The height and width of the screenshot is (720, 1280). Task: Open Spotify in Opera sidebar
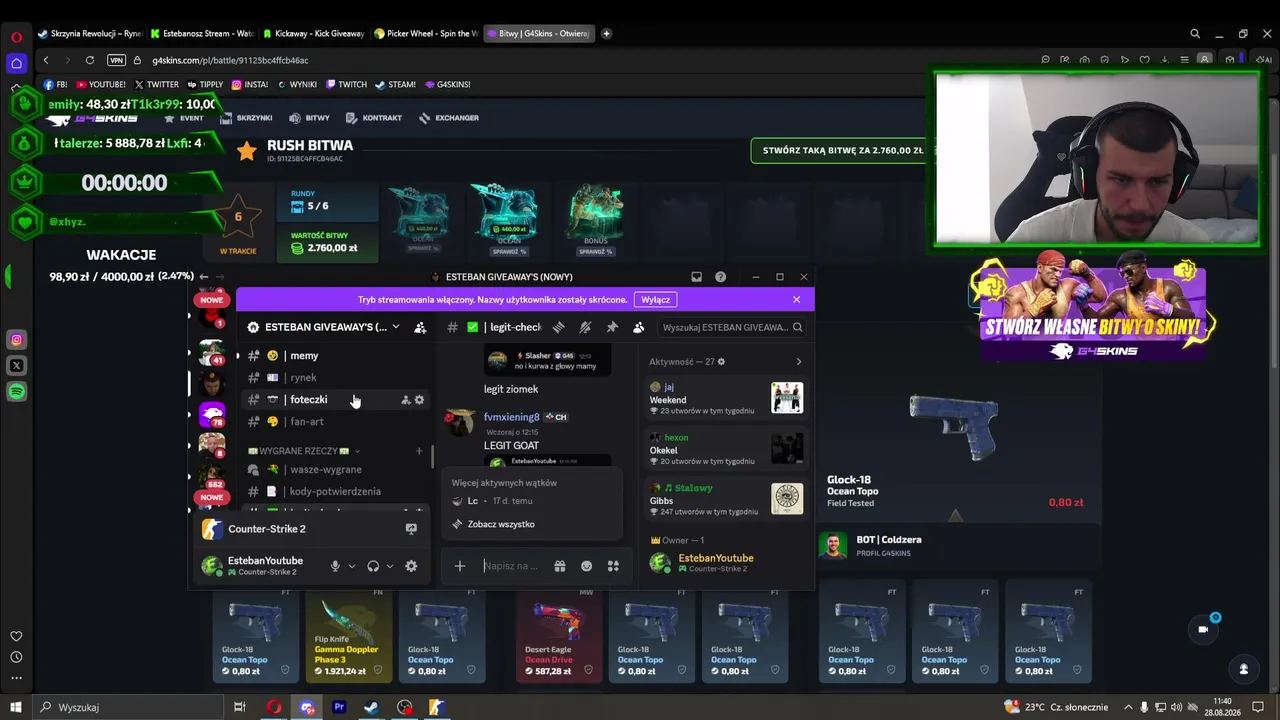pos(16,392)
